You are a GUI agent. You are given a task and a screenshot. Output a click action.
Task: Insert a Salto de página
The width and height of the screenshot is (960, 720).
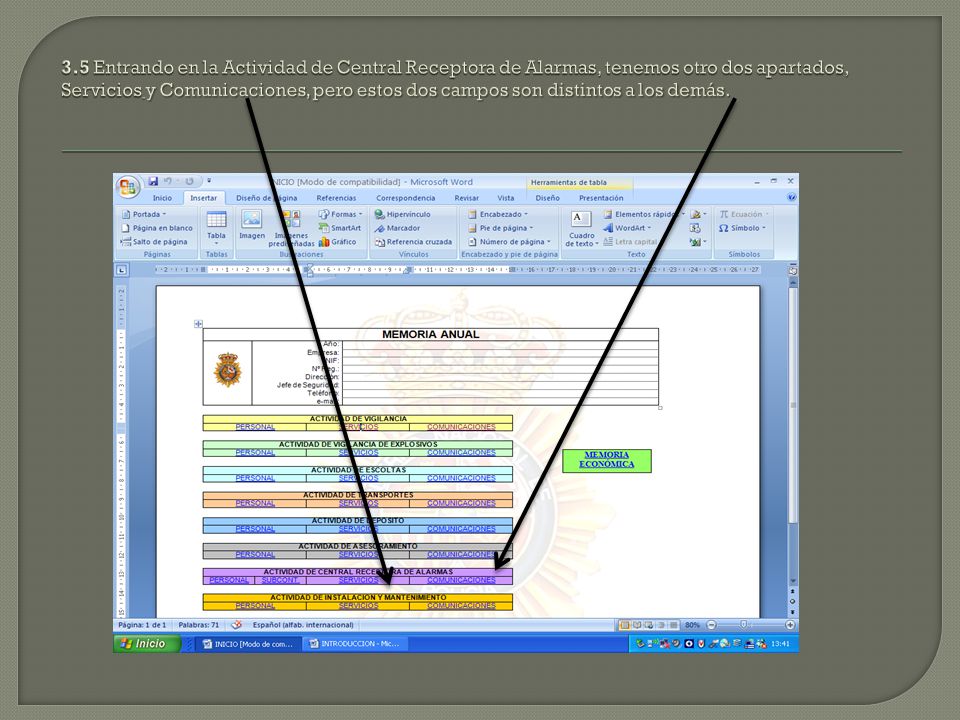(x=154, y=242)
